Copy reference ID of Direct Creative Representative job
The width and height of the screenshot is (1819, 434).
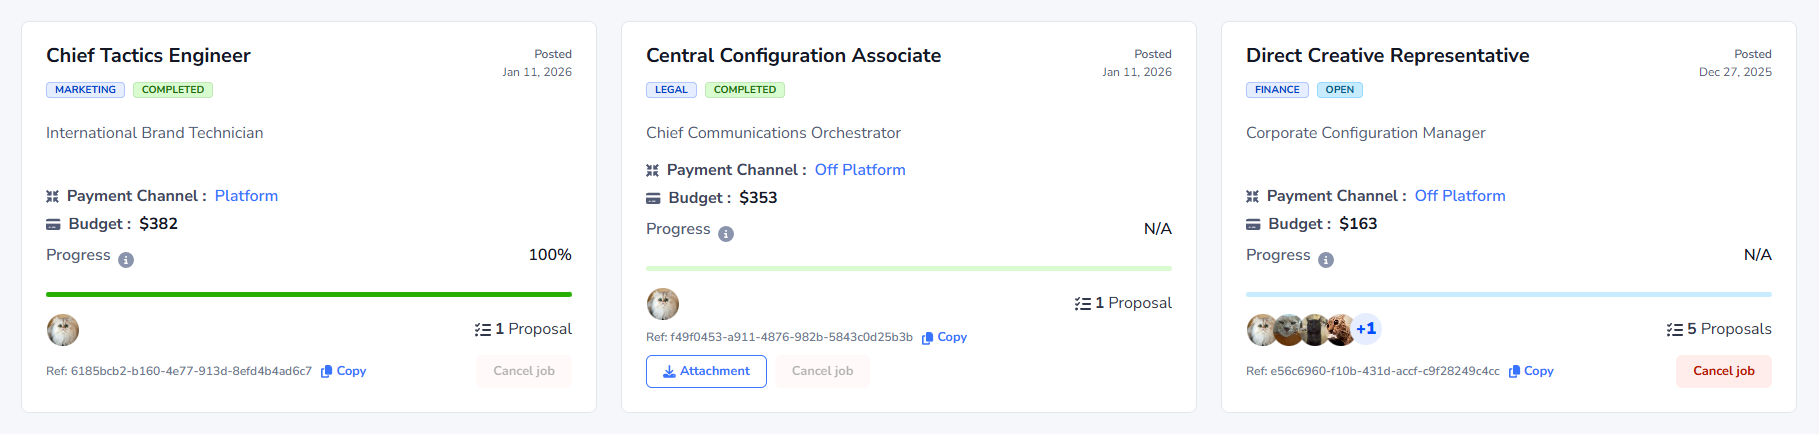point(1531,371)
